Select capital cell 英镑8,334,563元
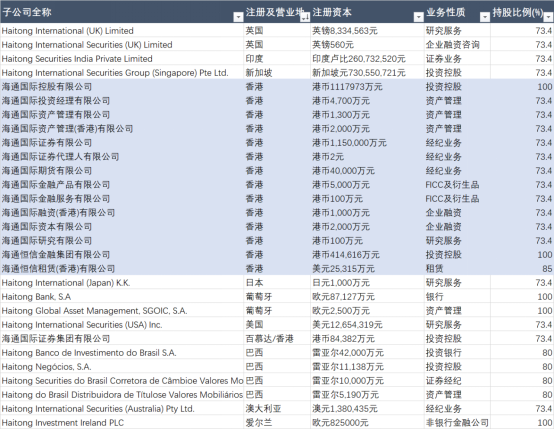Viewport: 554px width, 429px height. click(367, 31)
